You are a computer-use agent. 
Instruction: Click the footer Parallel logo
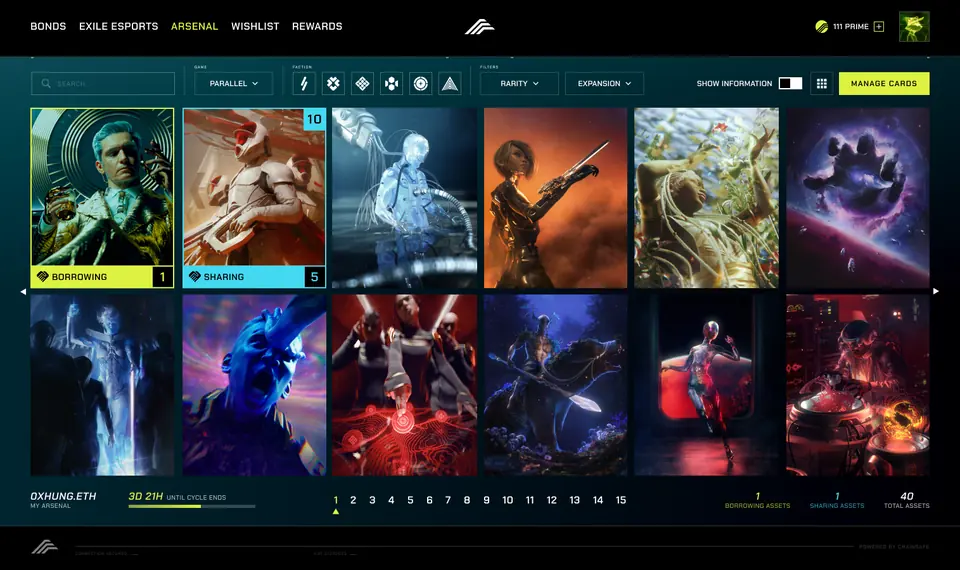[45, 547]
